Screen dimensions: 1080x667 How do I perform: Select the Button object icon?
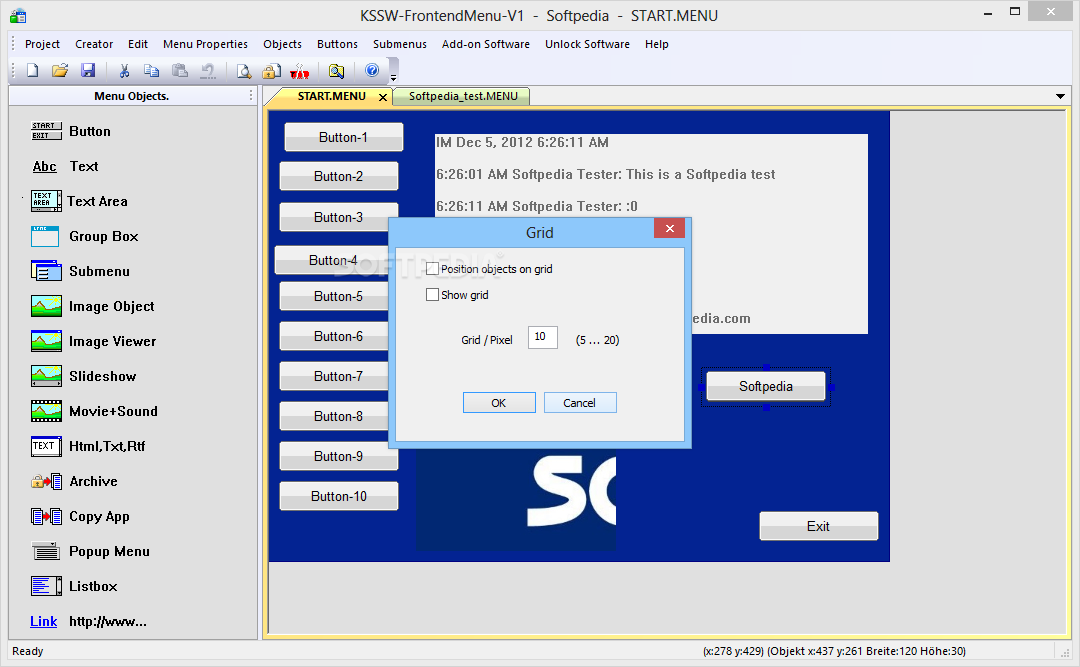coord(46,131)
